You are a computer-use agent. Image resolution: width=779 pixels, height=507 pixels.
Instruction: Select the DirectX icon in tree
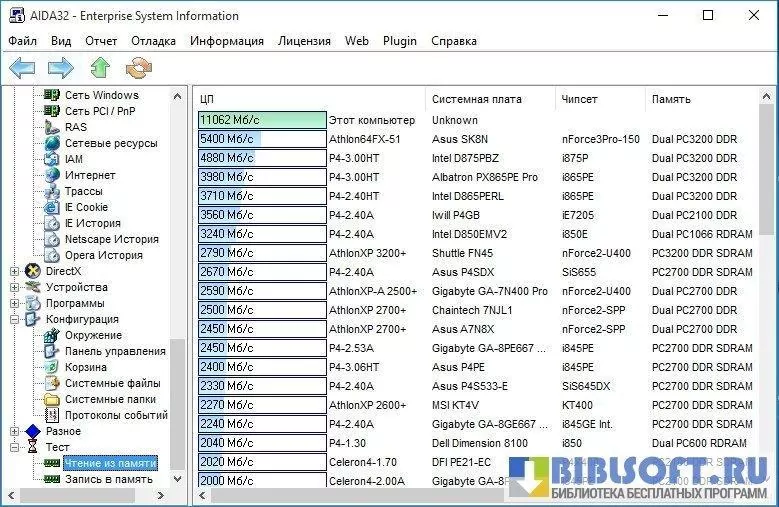[x=33, y=271]
